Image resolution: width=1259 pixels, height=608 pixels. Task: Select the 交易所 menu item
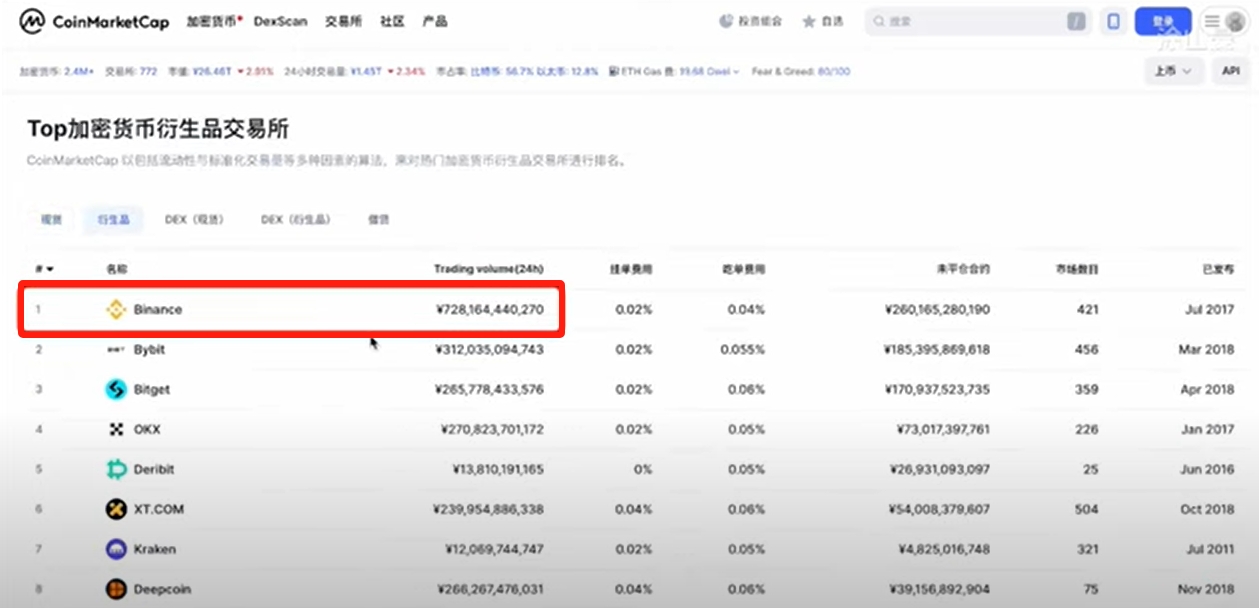point(343,20)
